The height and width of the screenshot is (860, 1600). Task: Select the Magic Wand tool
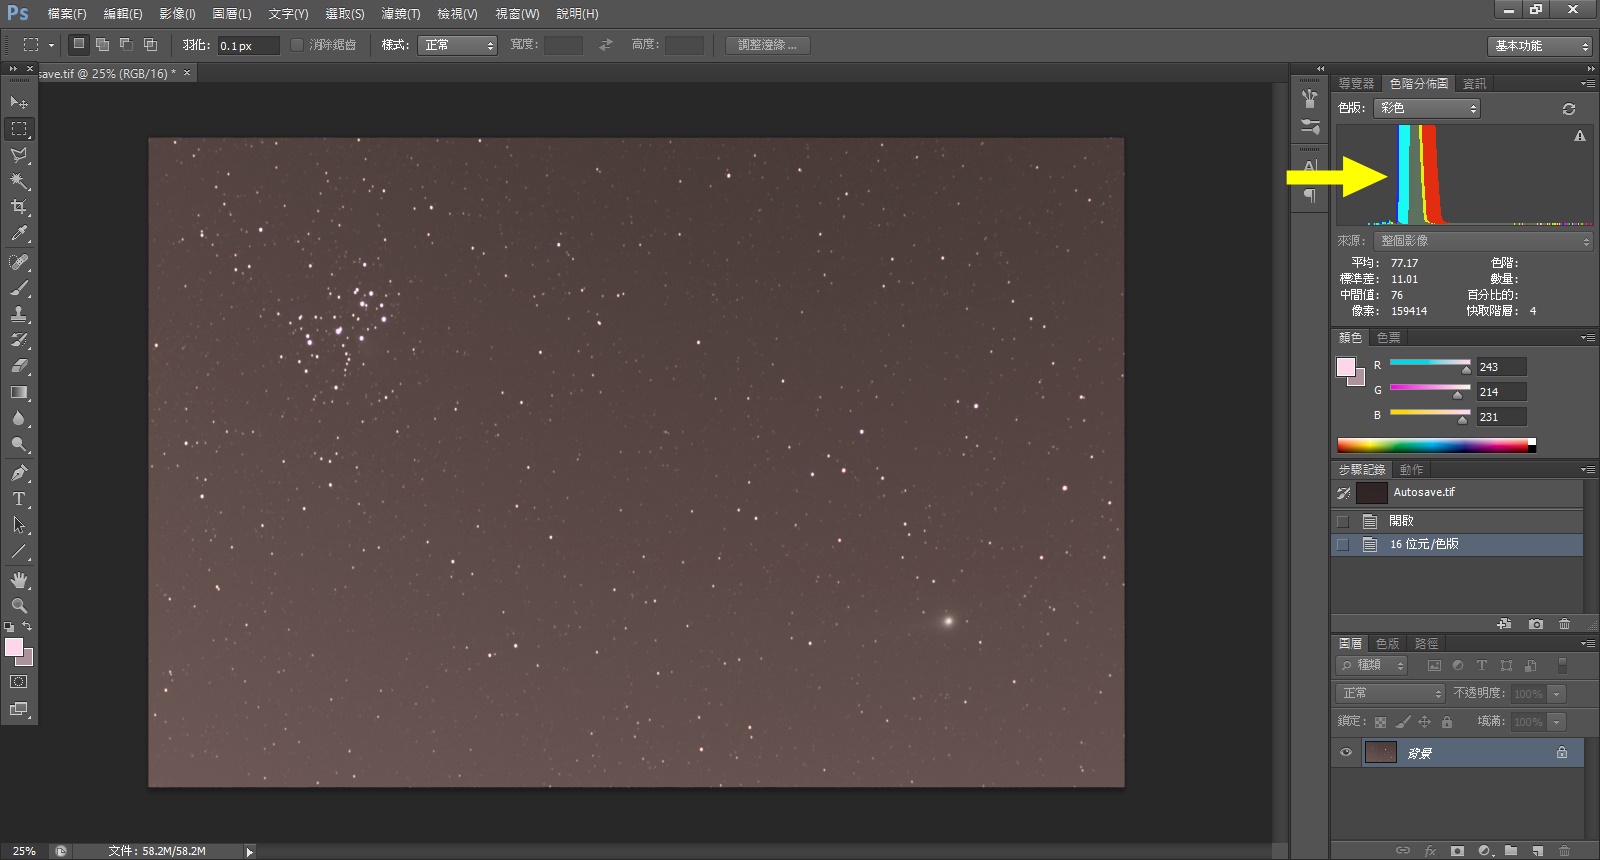[x=19, y=181]
